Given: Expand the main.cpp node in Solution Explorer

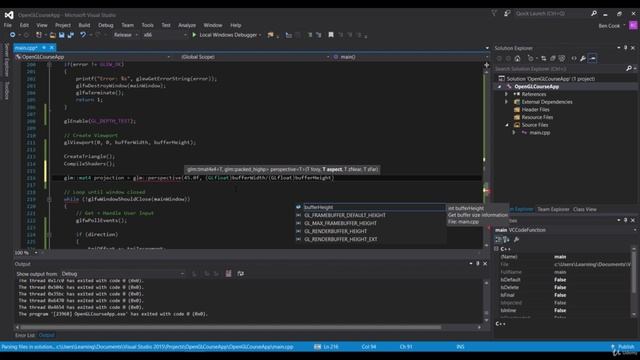Looking at the screenshot, I should [514, 133].
